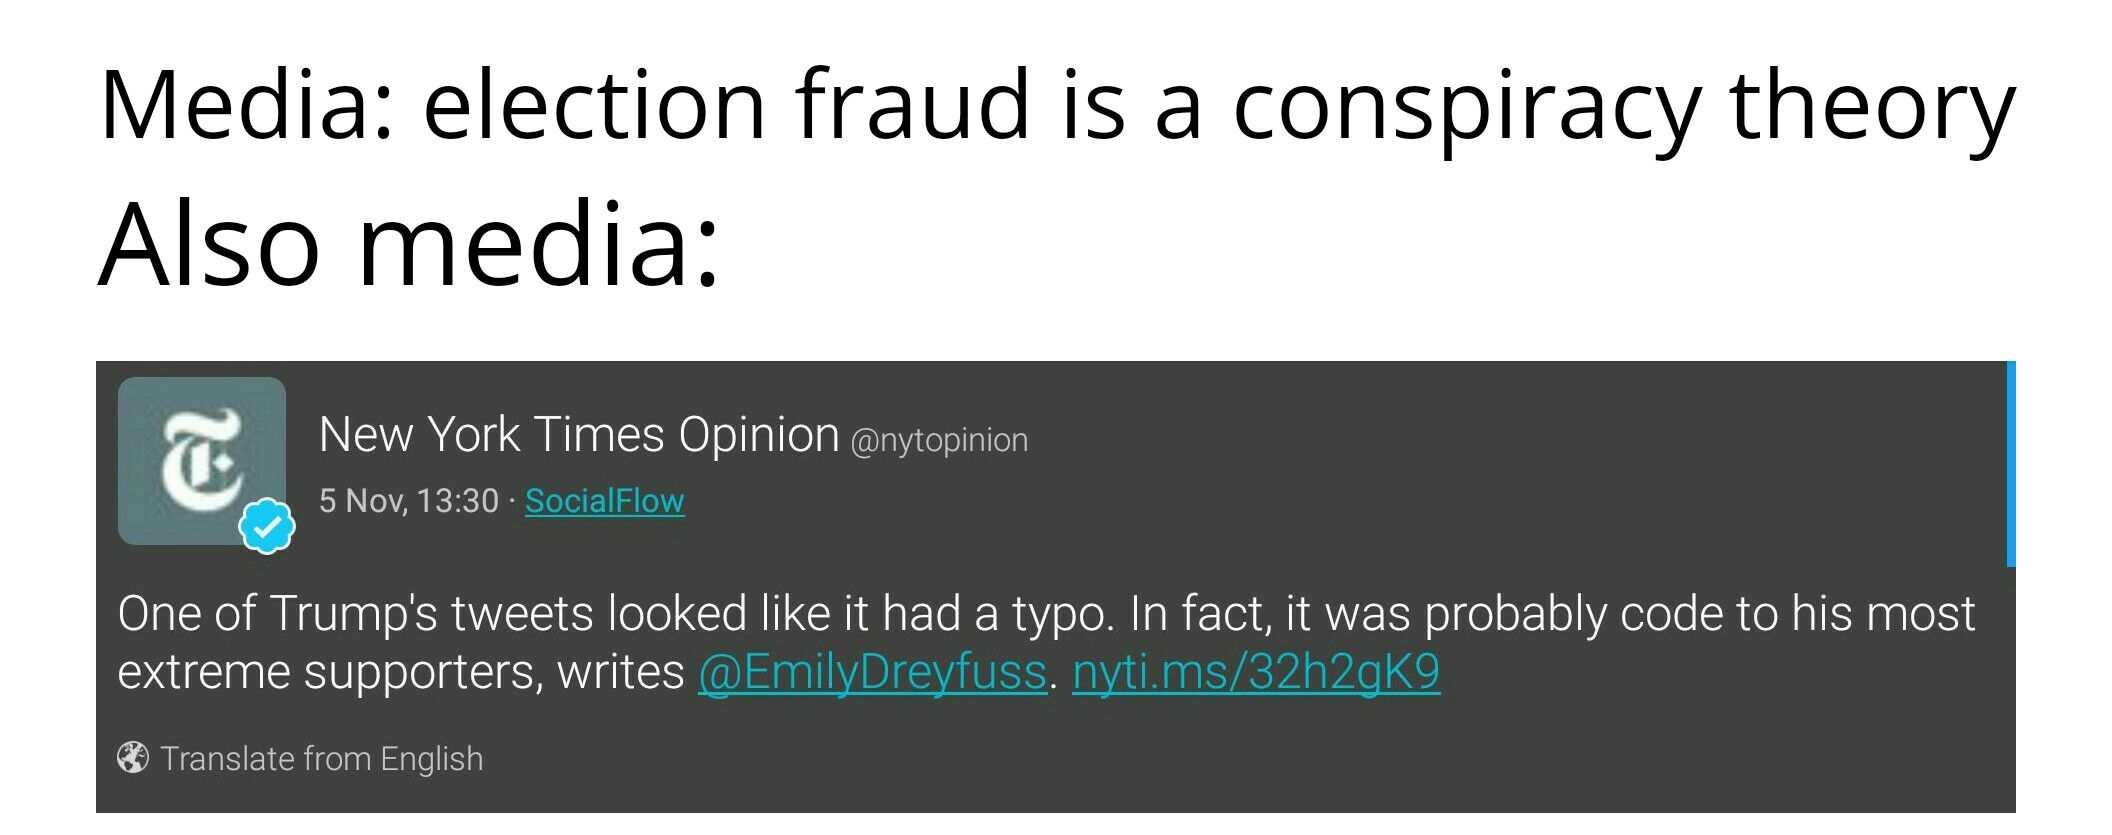Screen dimensions: 2112x835
Task: Click the "Also media:" caption text
Action: [x=409, y=245]
